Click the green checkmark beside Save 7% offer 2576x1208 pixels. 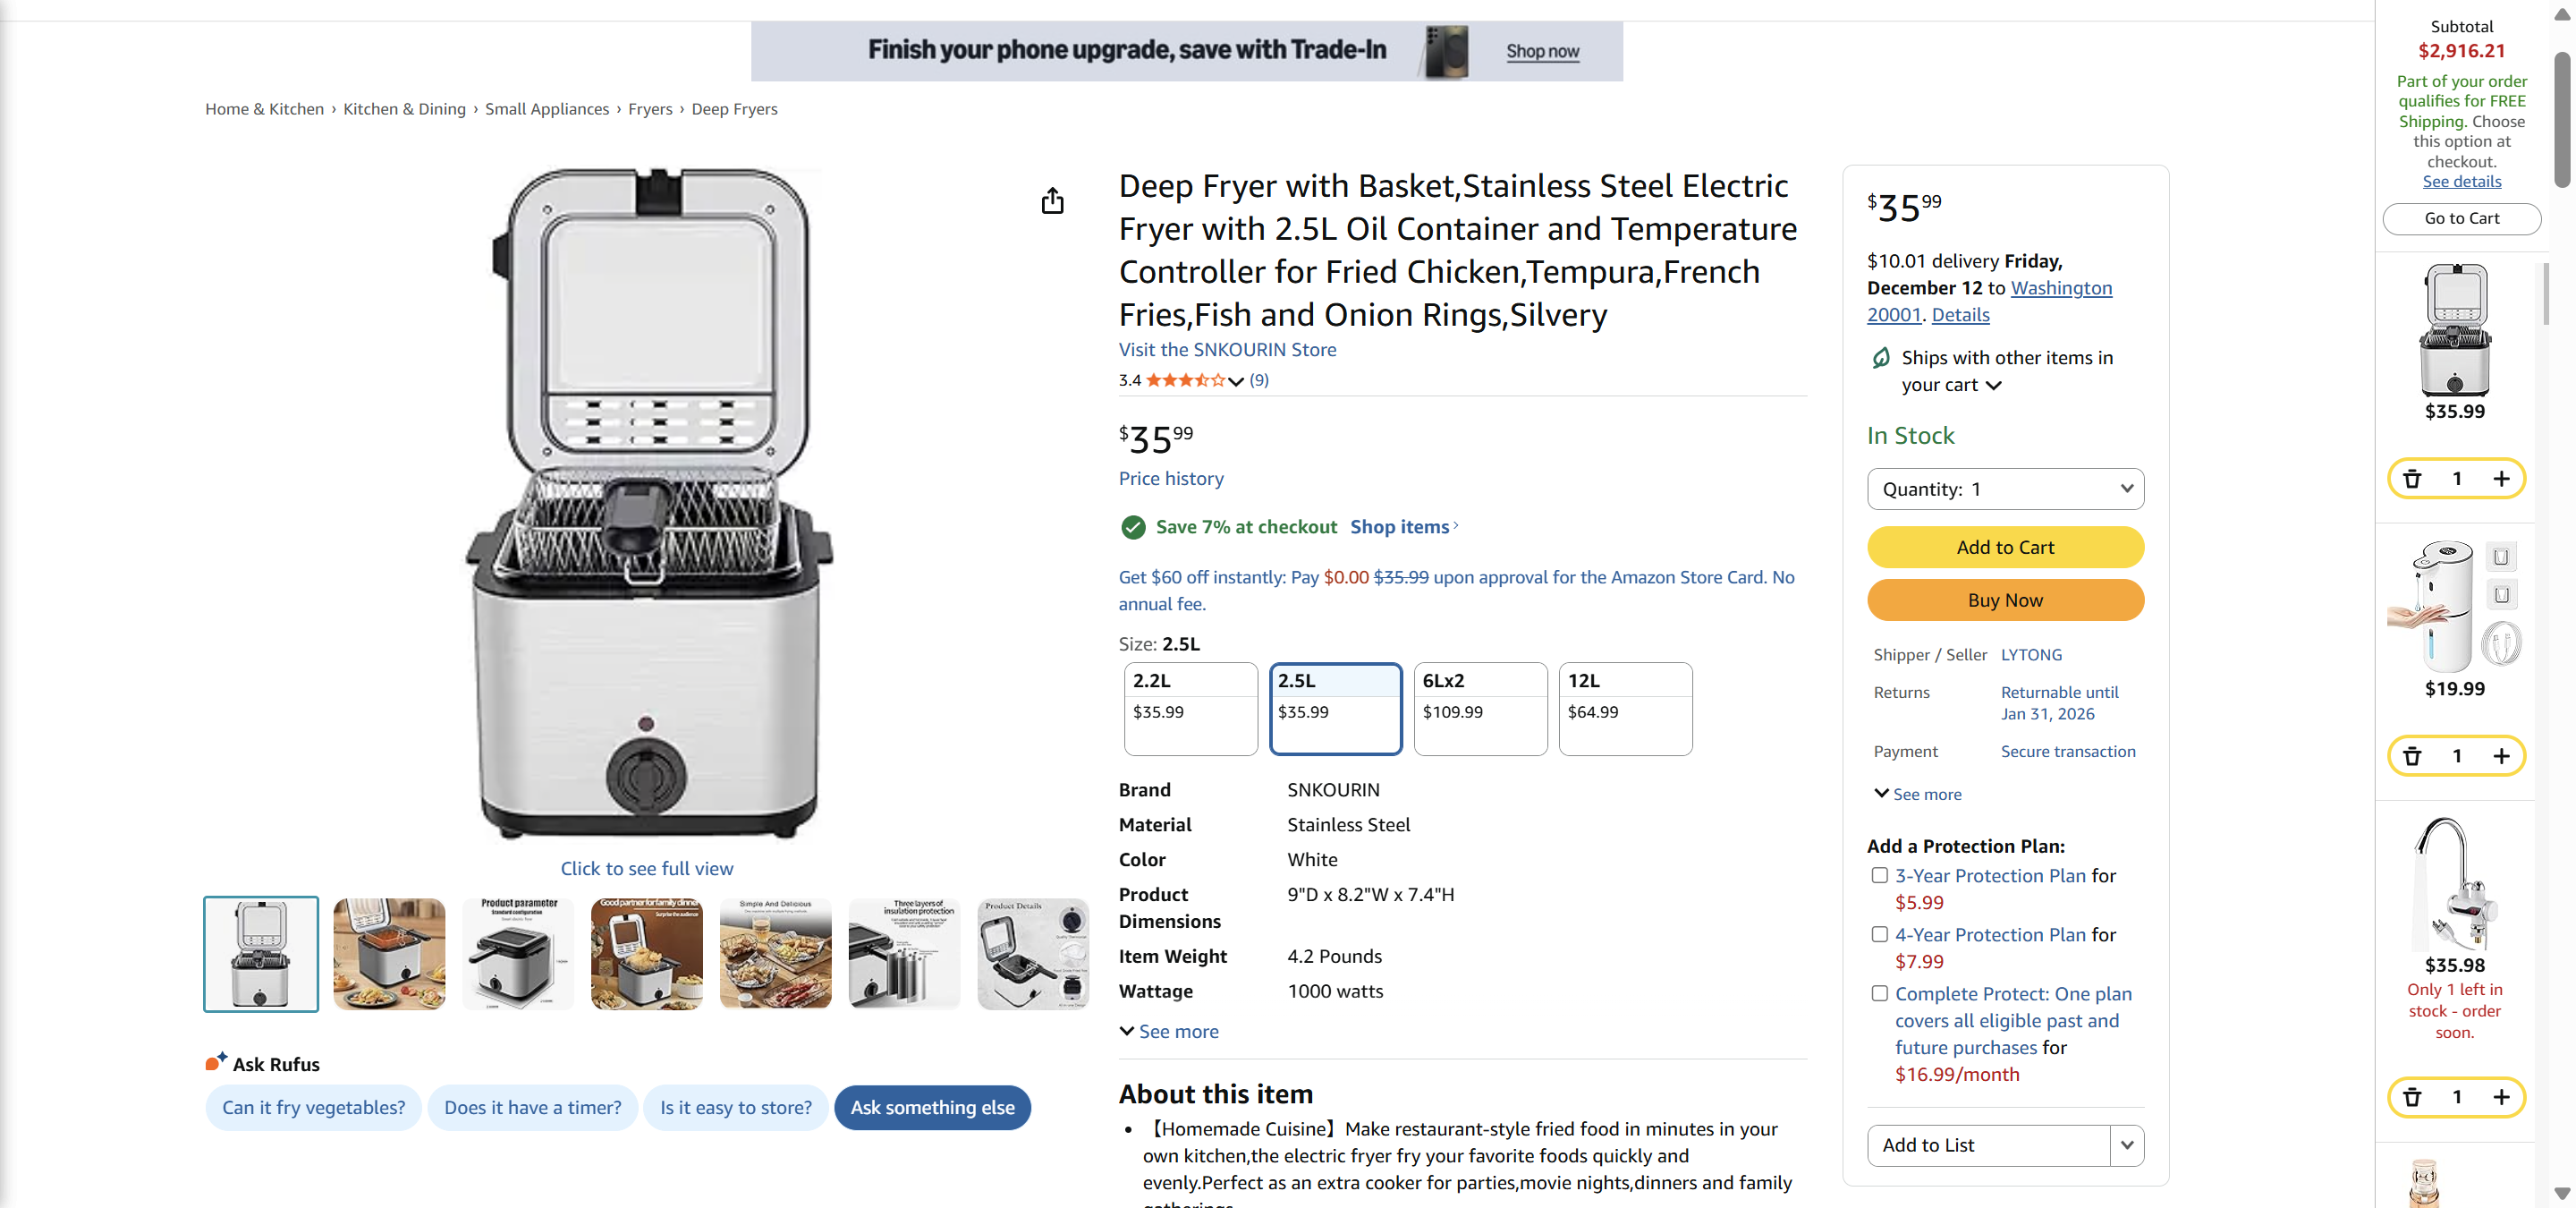pos(1133,527)
